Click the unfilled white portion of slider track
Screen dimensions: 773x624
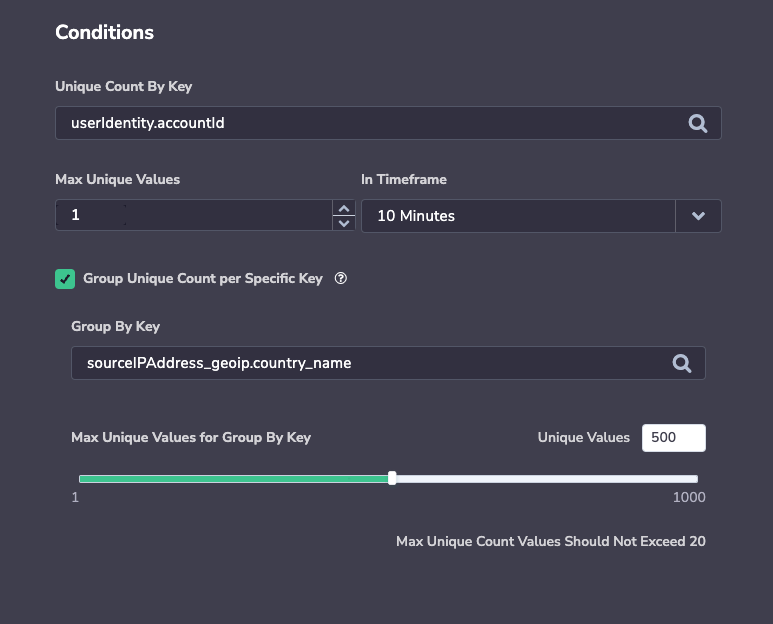tap(547, 479)
